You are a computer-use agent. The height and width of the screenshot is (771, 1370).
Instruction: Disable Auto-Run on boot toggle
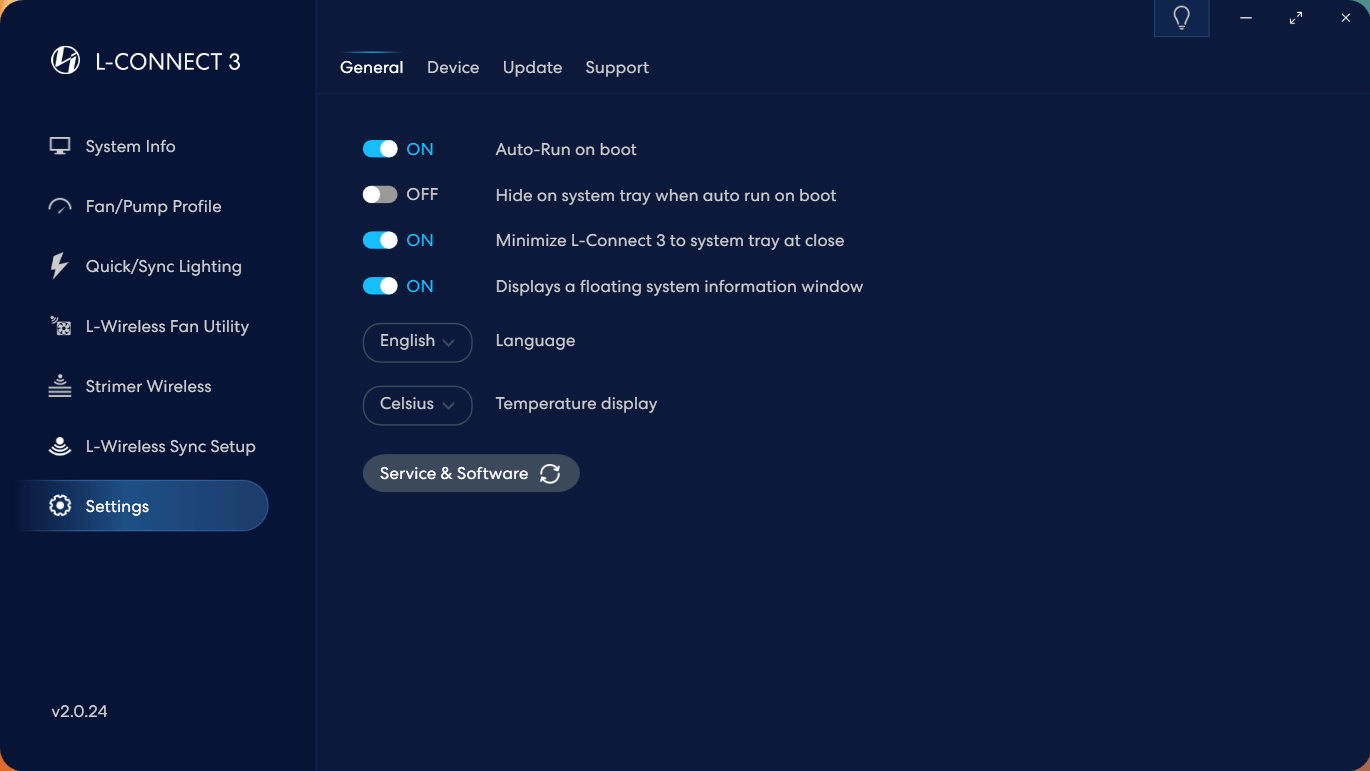pyautogui.click(x=380, y=149)
